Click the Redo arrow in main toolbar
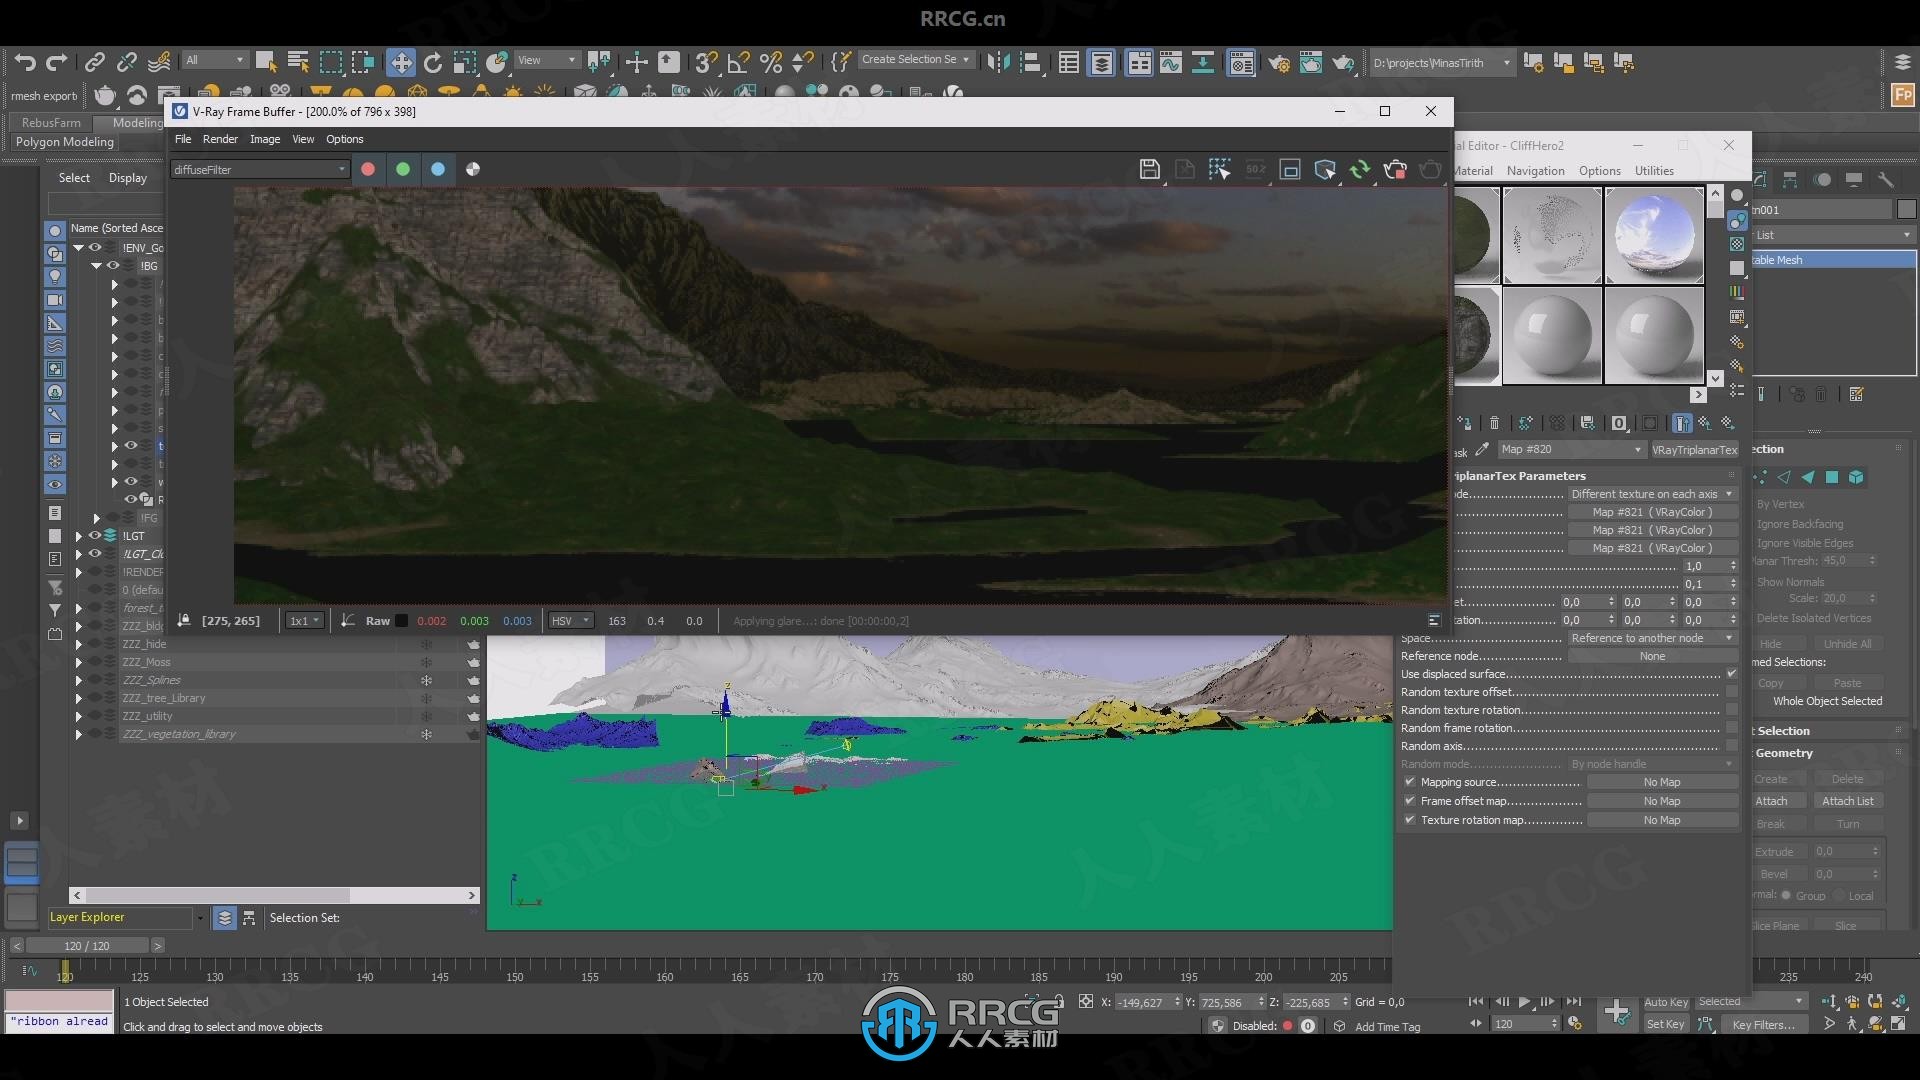Screen dimensions: 1920x1080 click(x=57, y=62)
